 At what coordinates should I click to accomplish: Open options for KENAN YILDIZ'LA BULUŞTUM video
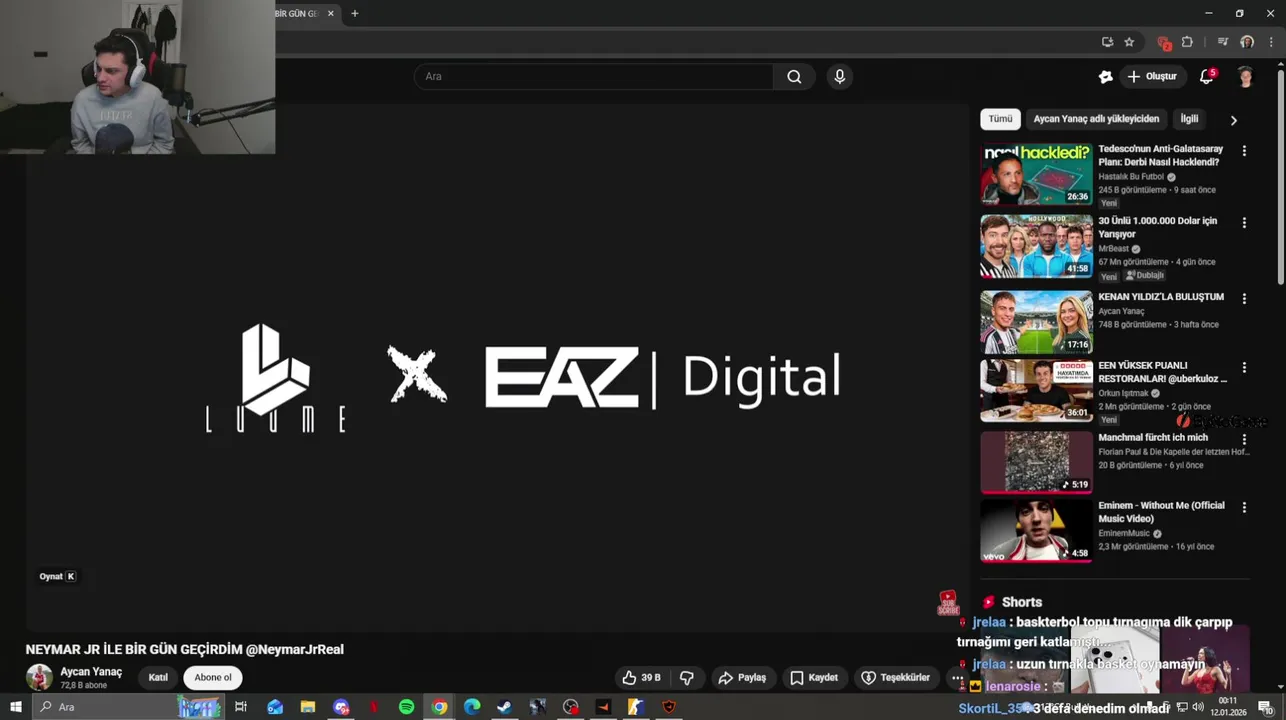pos(1244,299)
